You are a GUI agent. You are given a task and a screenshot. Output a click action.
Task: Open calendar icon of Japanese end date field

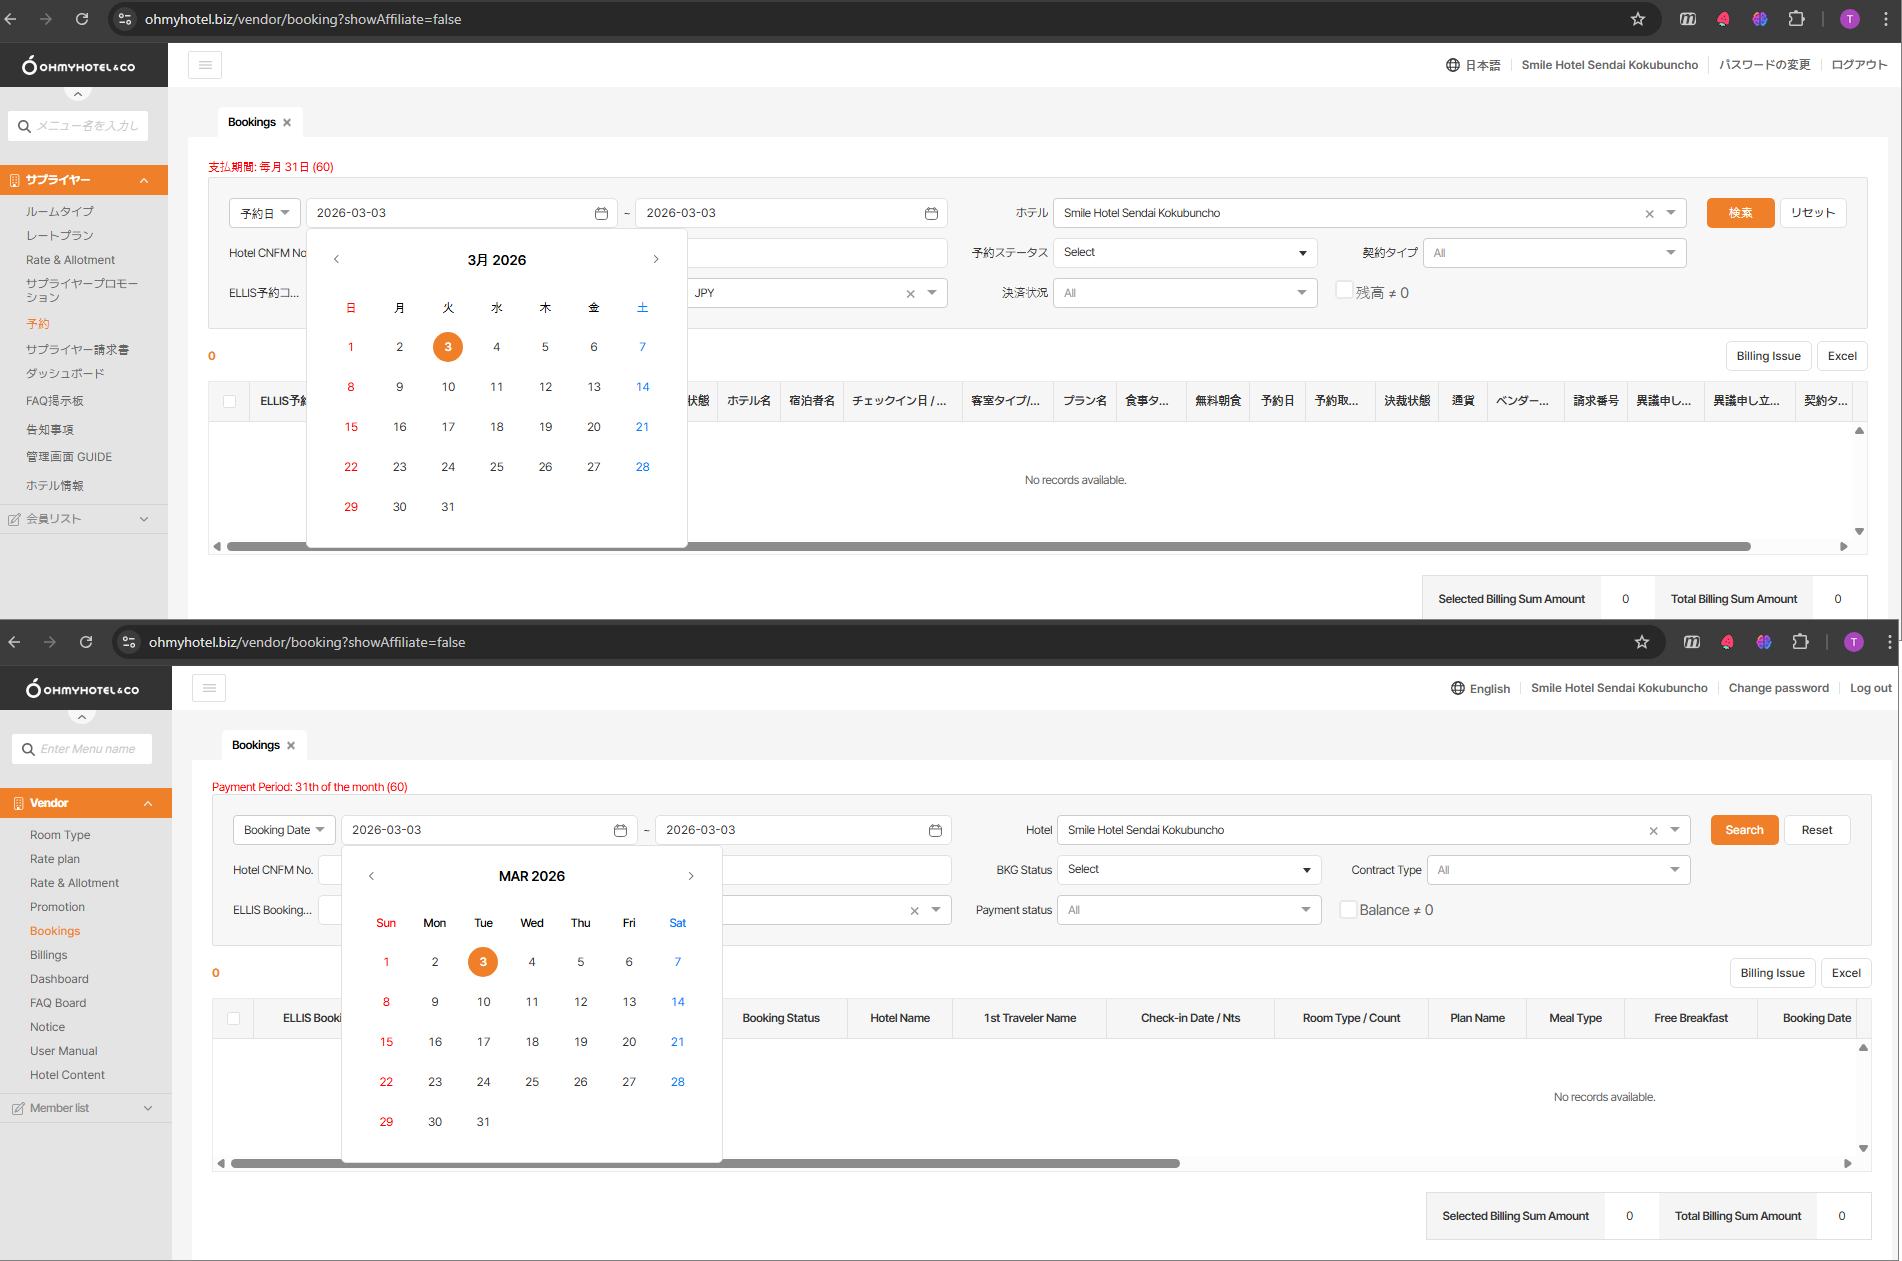[x=931, y=213]
